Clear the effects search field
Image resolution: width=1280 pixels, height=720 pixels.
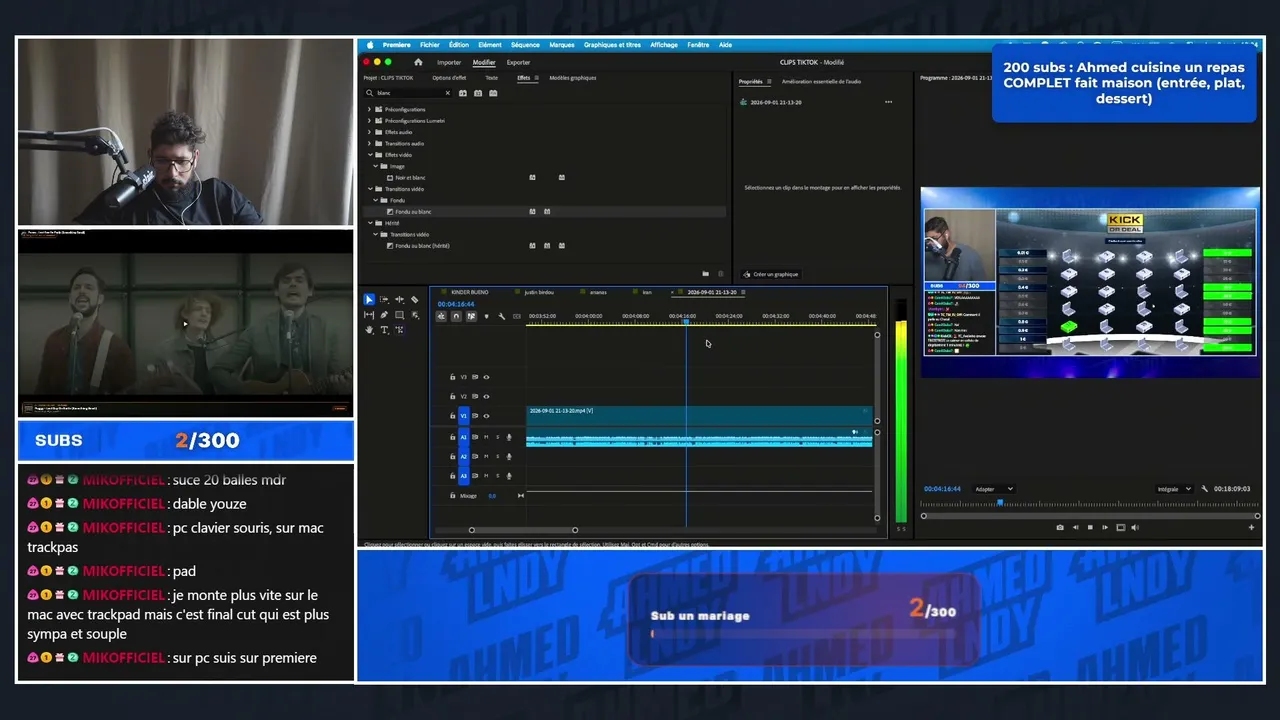pyautogui.click(x=447, y=93)
